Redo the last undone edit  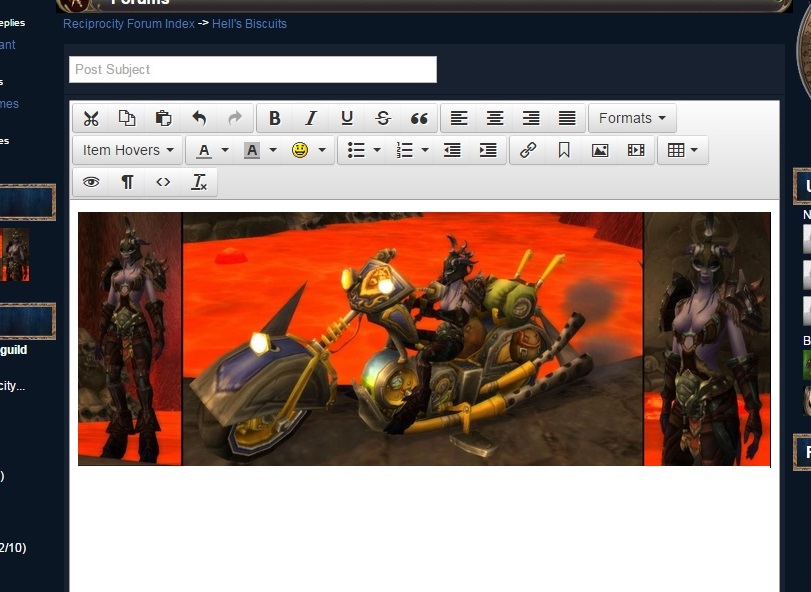pos(235,118)
